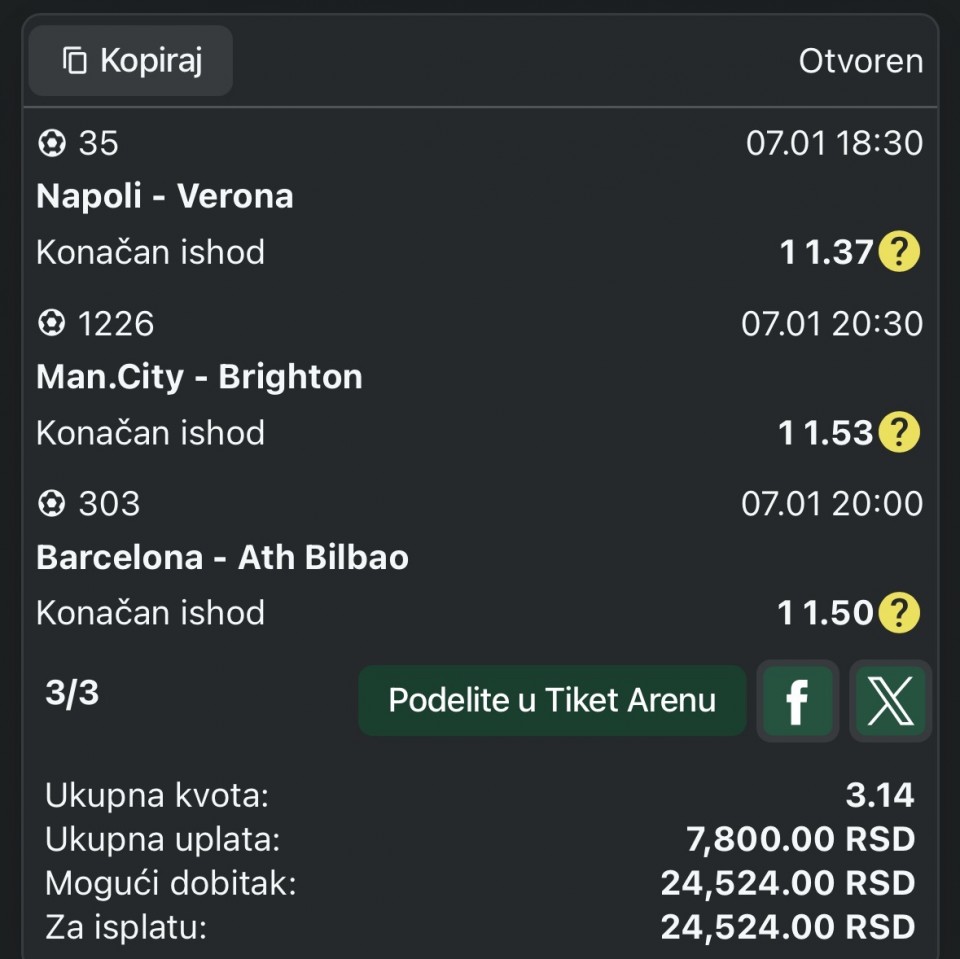Viewport: 960px width, 959px height.
Task: Open the Barcelona - Ath Bilbao match
Action: [x=222, y=557]
